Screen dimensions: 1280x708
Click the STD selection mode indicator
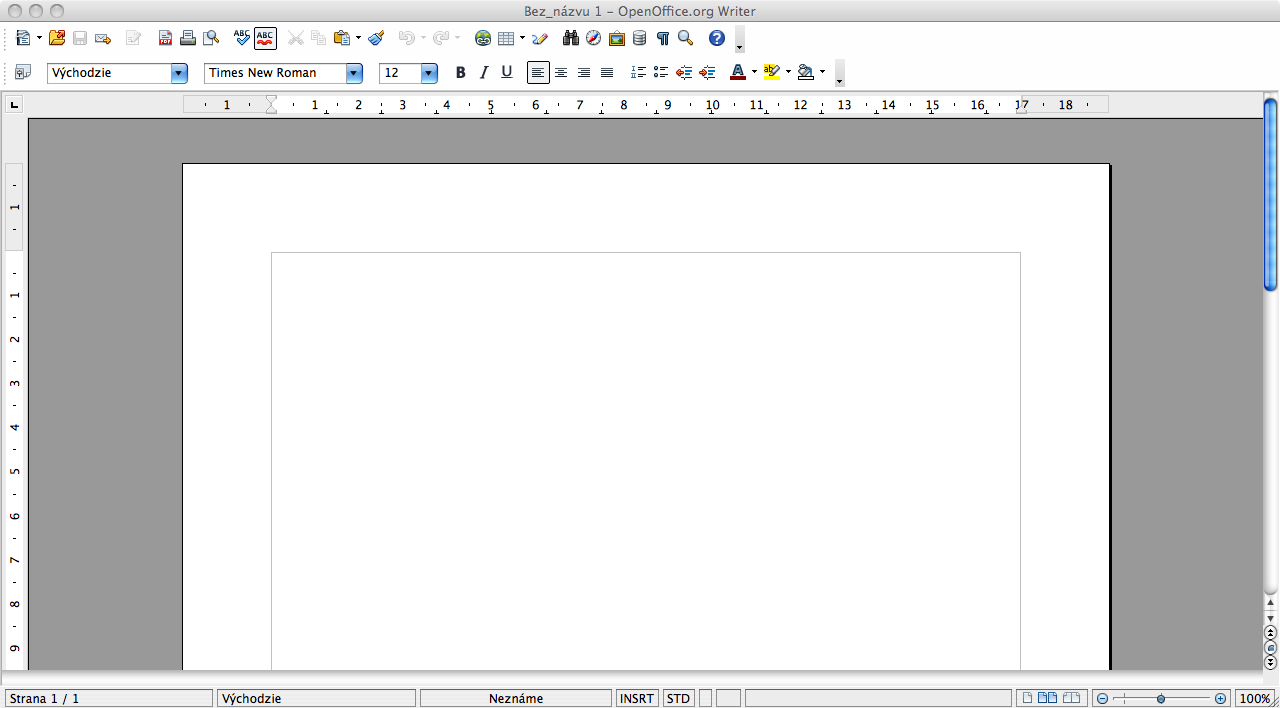coord(677,697)
